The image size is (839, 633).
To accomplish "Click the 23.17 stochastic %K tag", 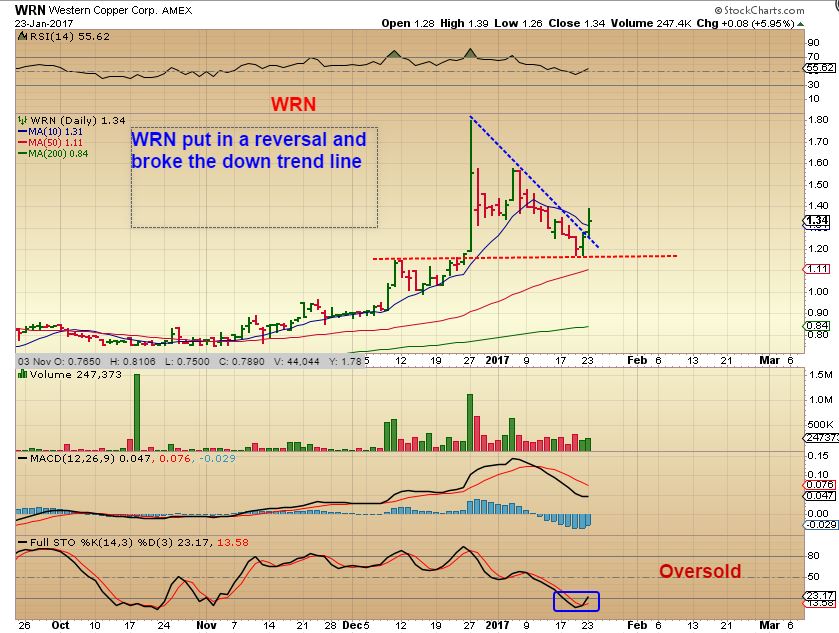I will click(x=820, y=596).
